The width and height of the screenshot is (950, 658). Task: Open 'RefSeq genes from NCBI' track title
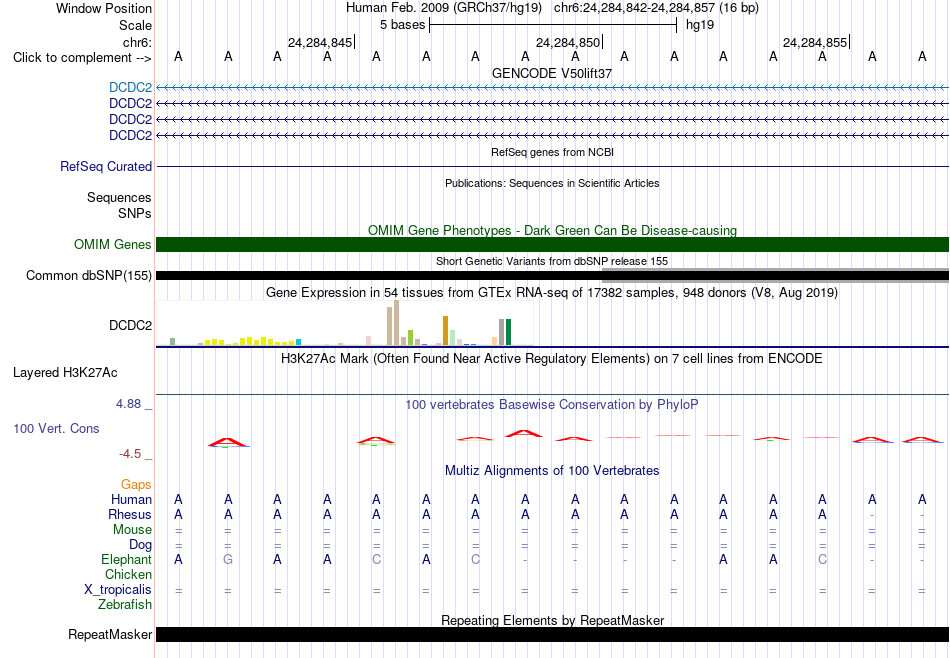(552, 152)
